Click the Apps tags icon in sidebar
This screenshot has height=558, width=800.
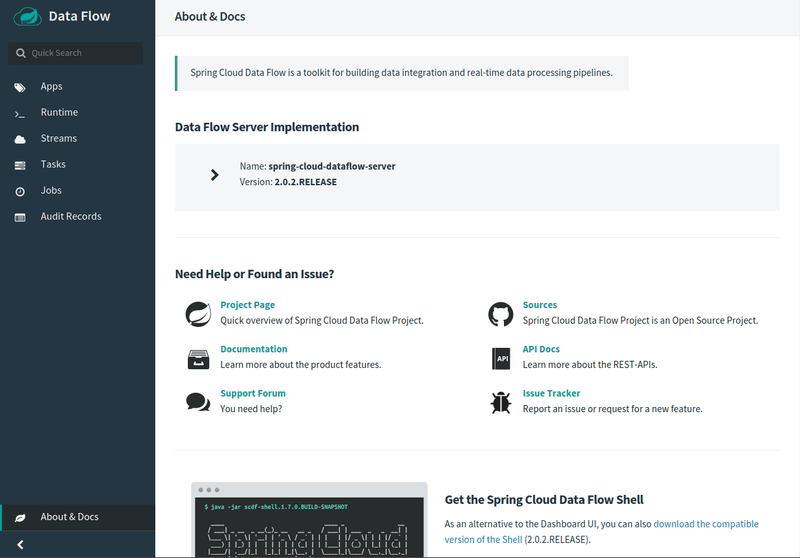(x=20, y=87)
